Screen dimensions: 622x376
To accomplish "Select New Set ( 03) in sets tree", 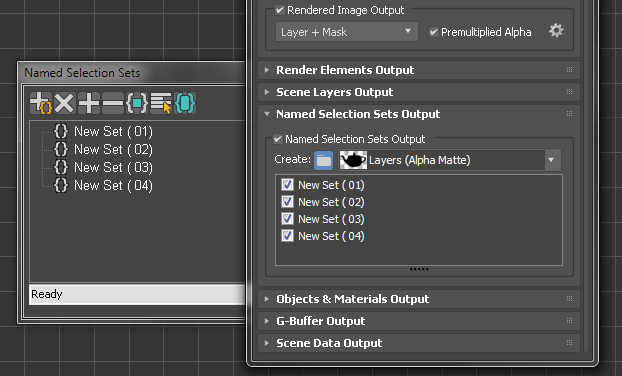I will click(113, 167).
